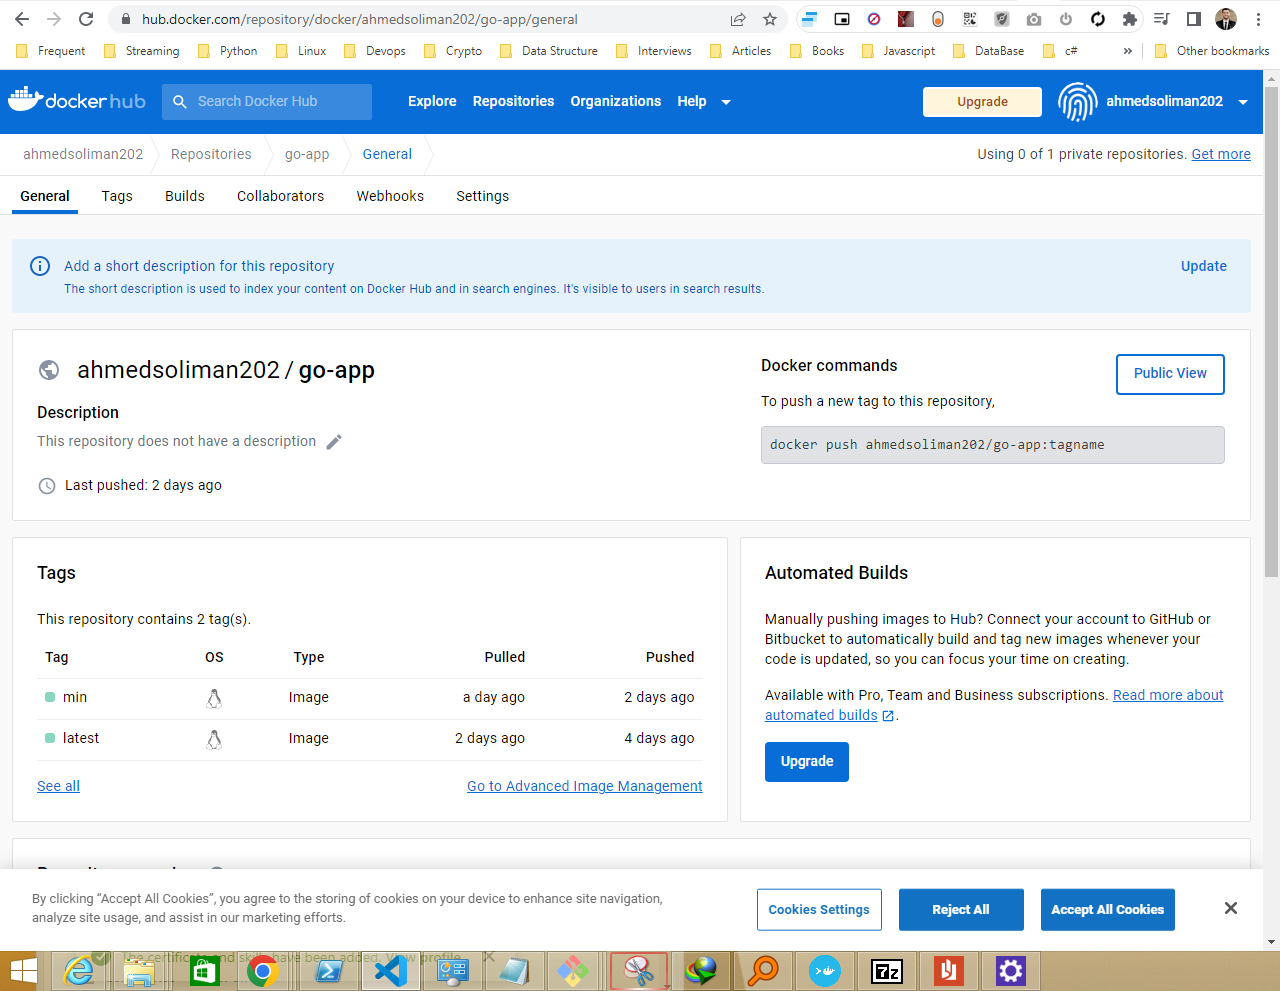
Task: Click the Chrome profile picture
Action: pos(1226,19)
